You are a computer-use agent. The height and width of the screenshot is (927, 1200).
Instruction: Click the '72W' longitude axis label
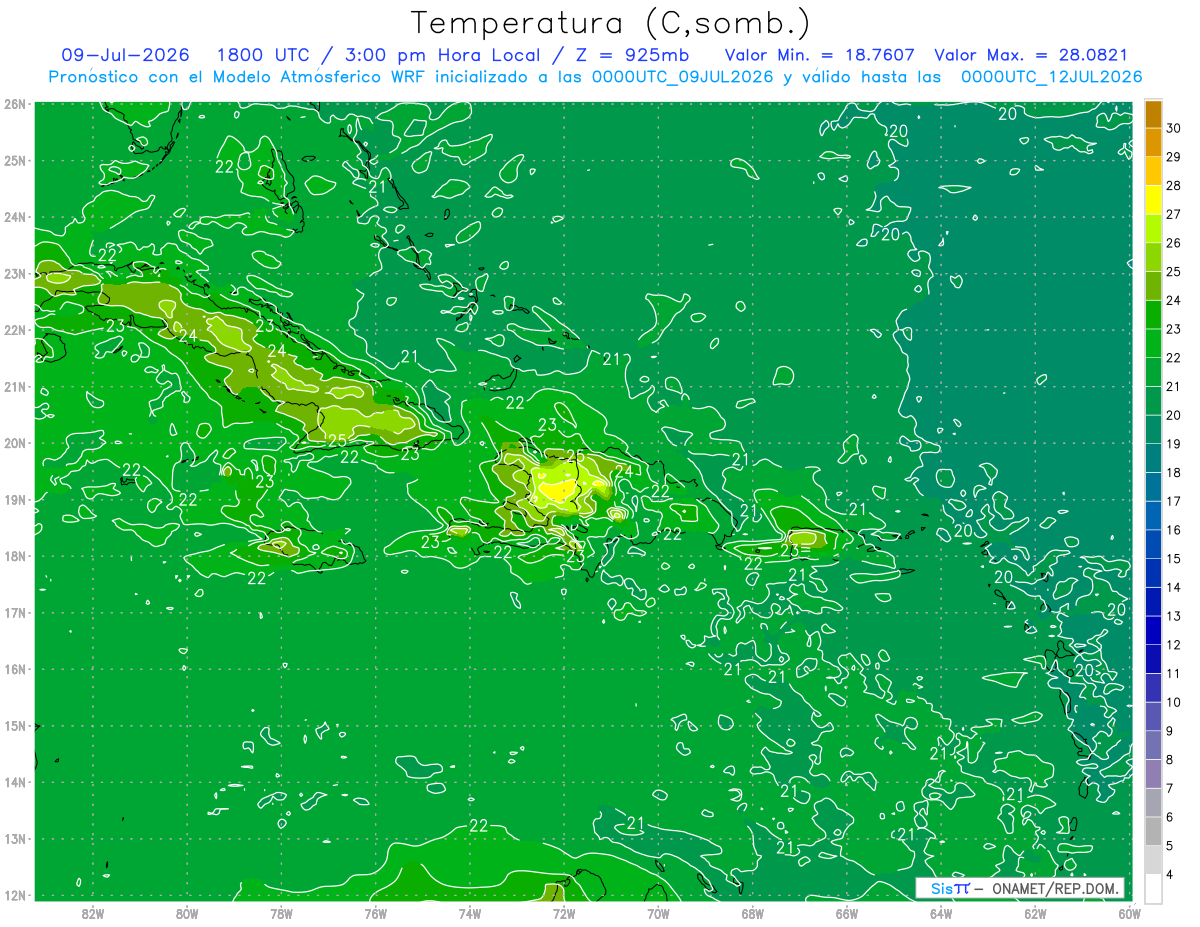[564, 913]
